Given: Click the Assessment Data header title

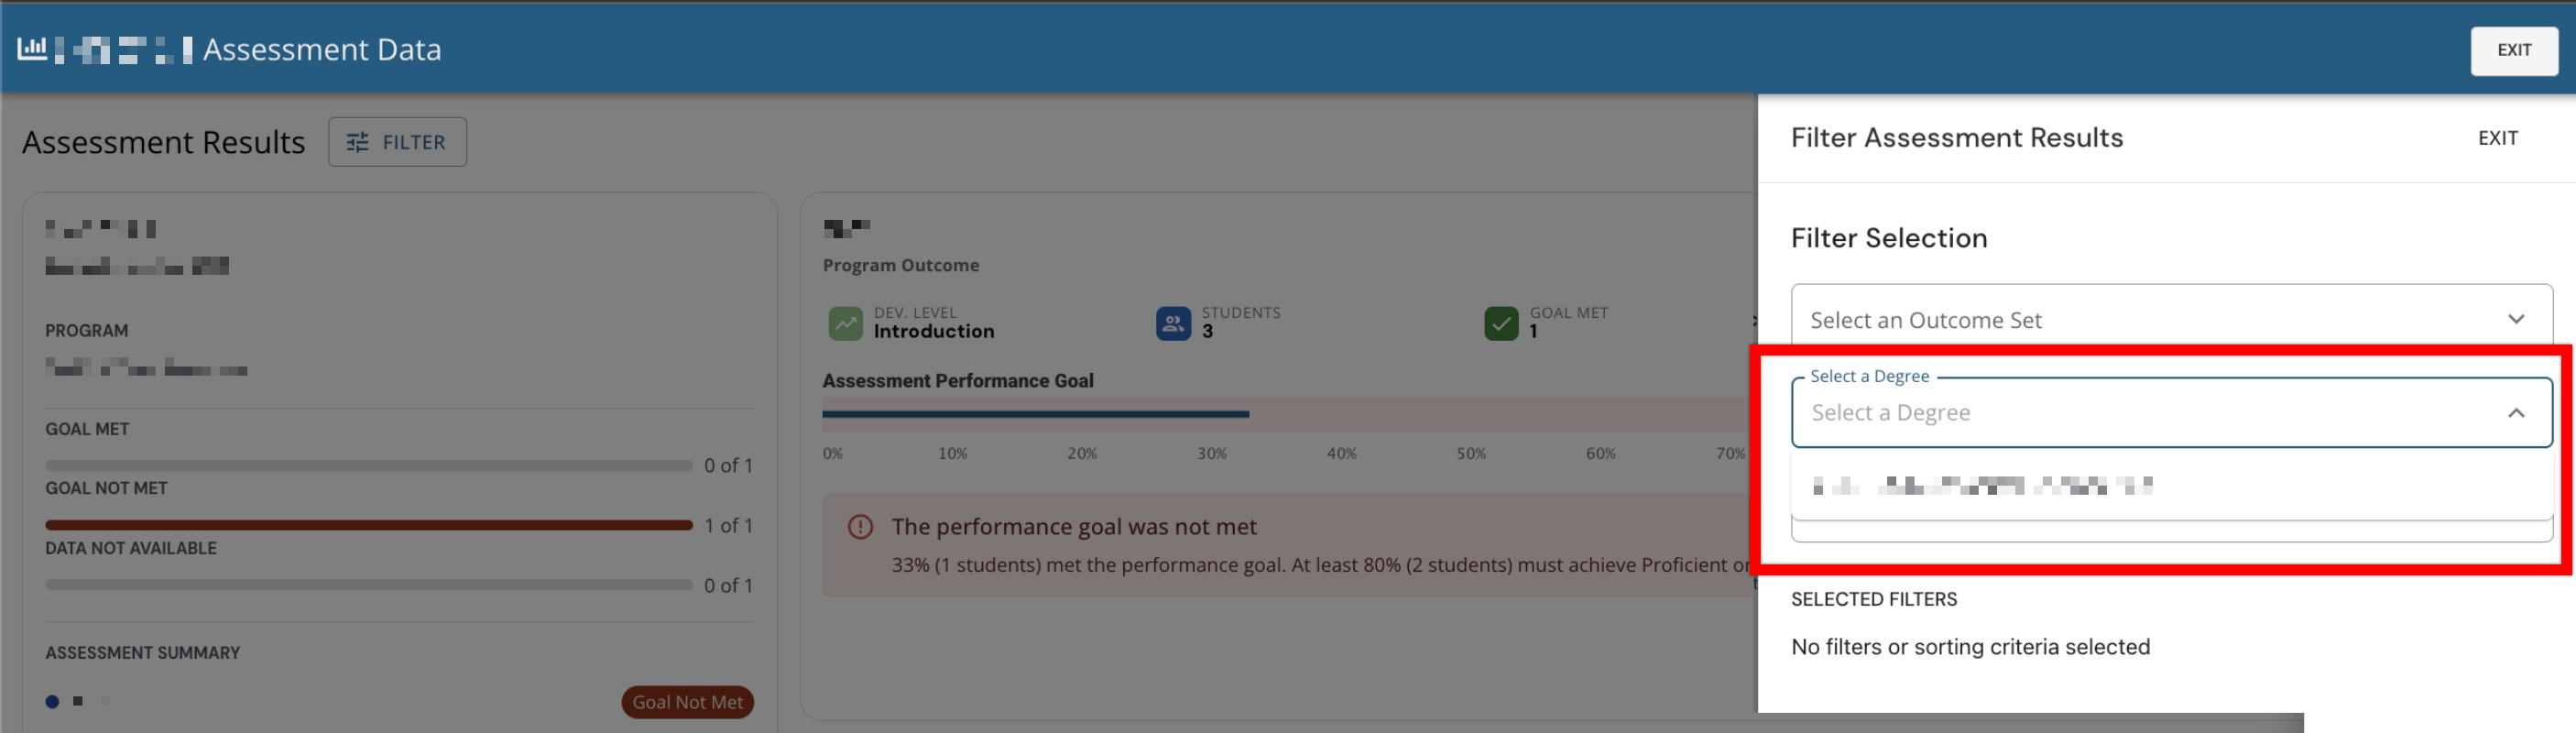Looking at the screenshot, I should [322, 49].
